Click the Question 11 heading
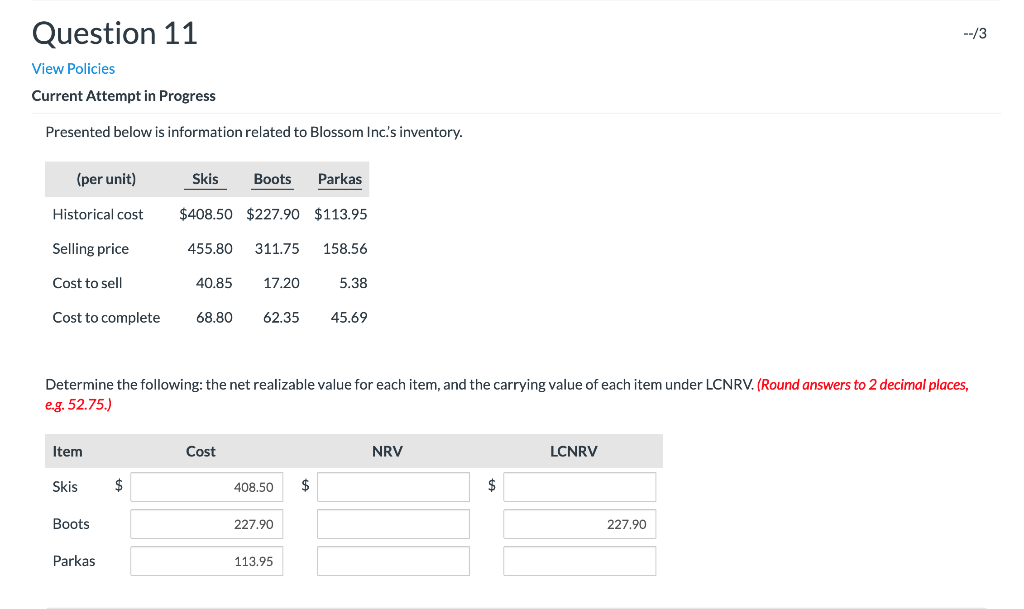The image size is (1024, 609). click(x=114, y=33)
